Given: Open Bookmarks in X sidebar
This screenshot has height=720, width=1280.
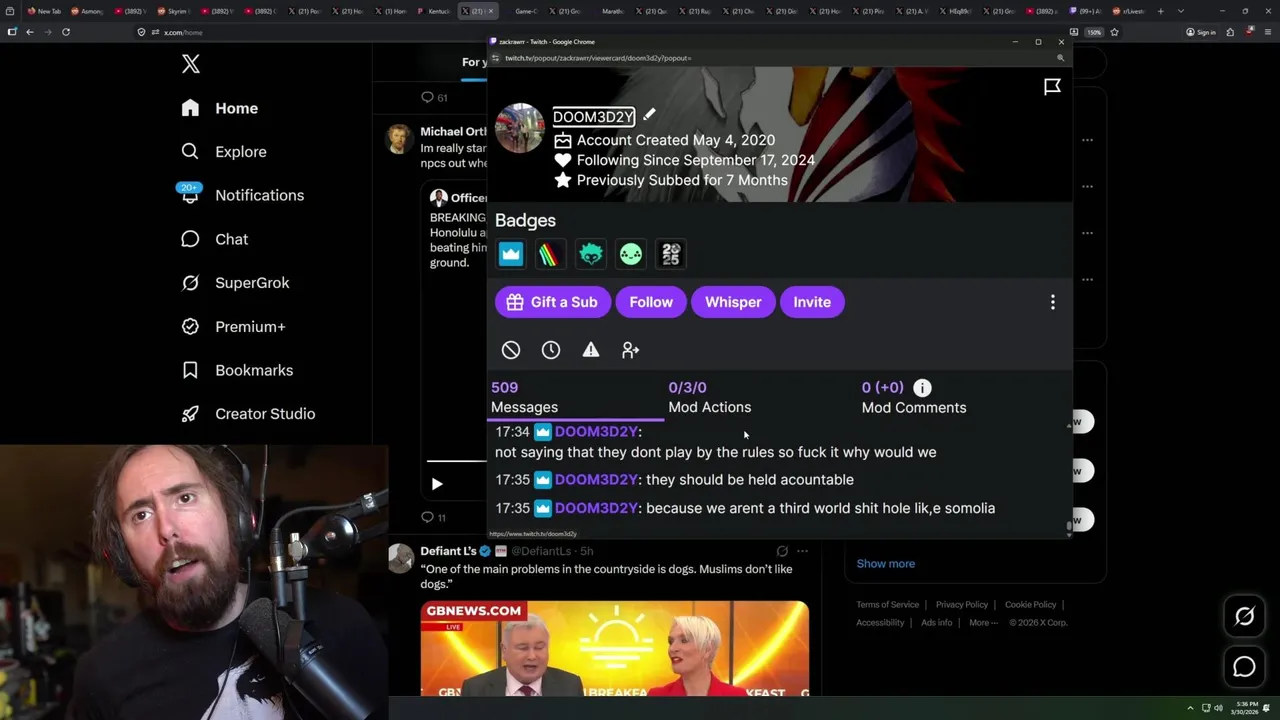Looking at the screenshot, I should (x=237, y=370).
